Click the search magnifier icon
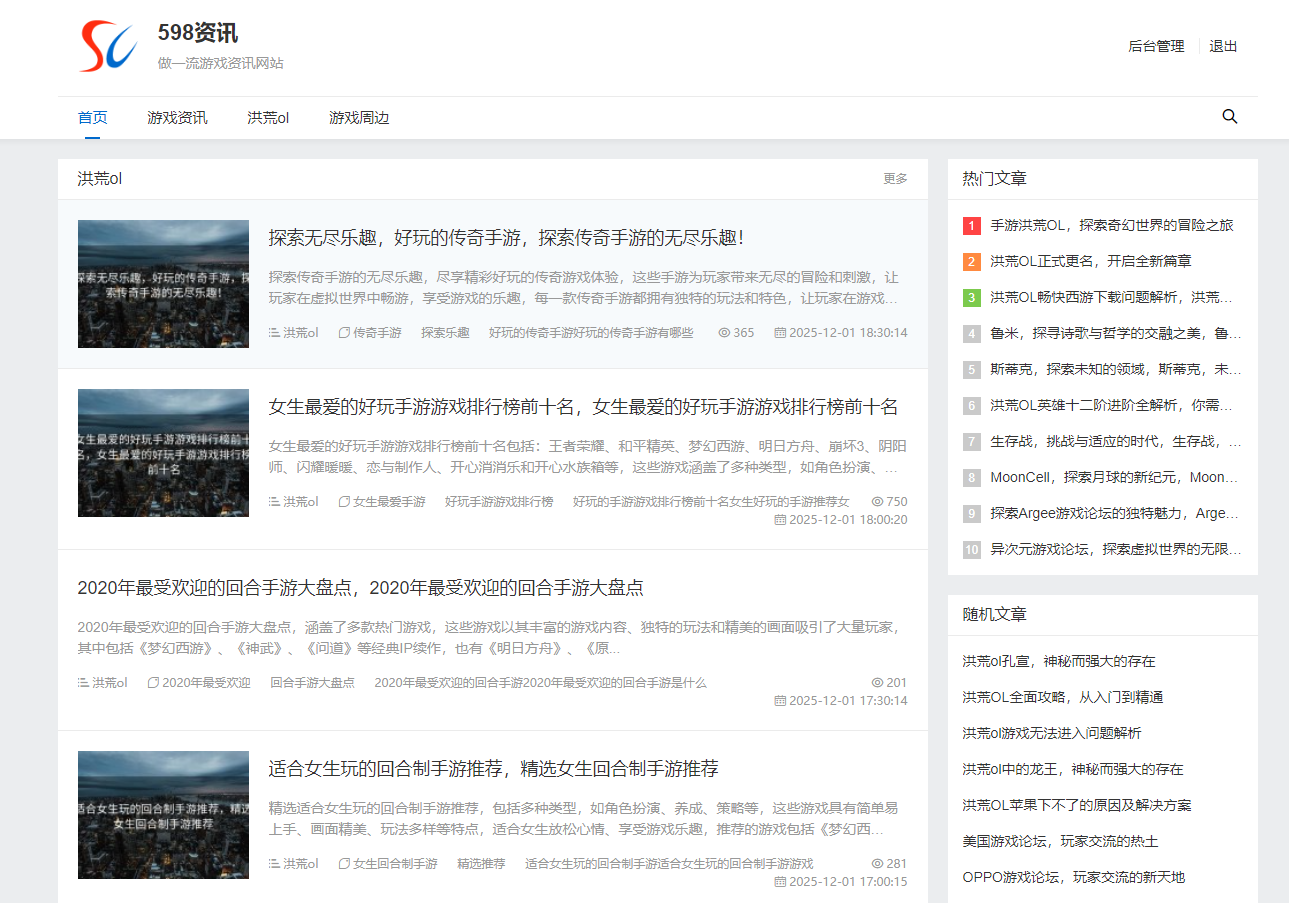1289x903 pixels. tap(1229, 117)
